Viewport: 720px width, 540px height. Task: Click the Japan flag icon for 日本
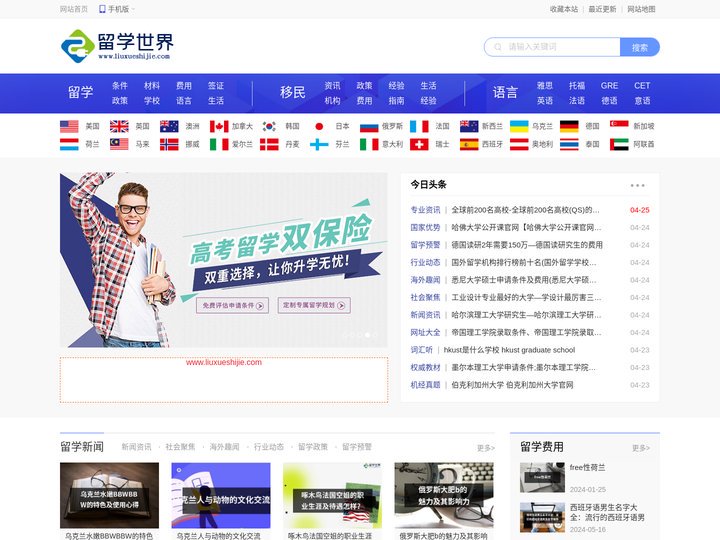pos(319,126)
